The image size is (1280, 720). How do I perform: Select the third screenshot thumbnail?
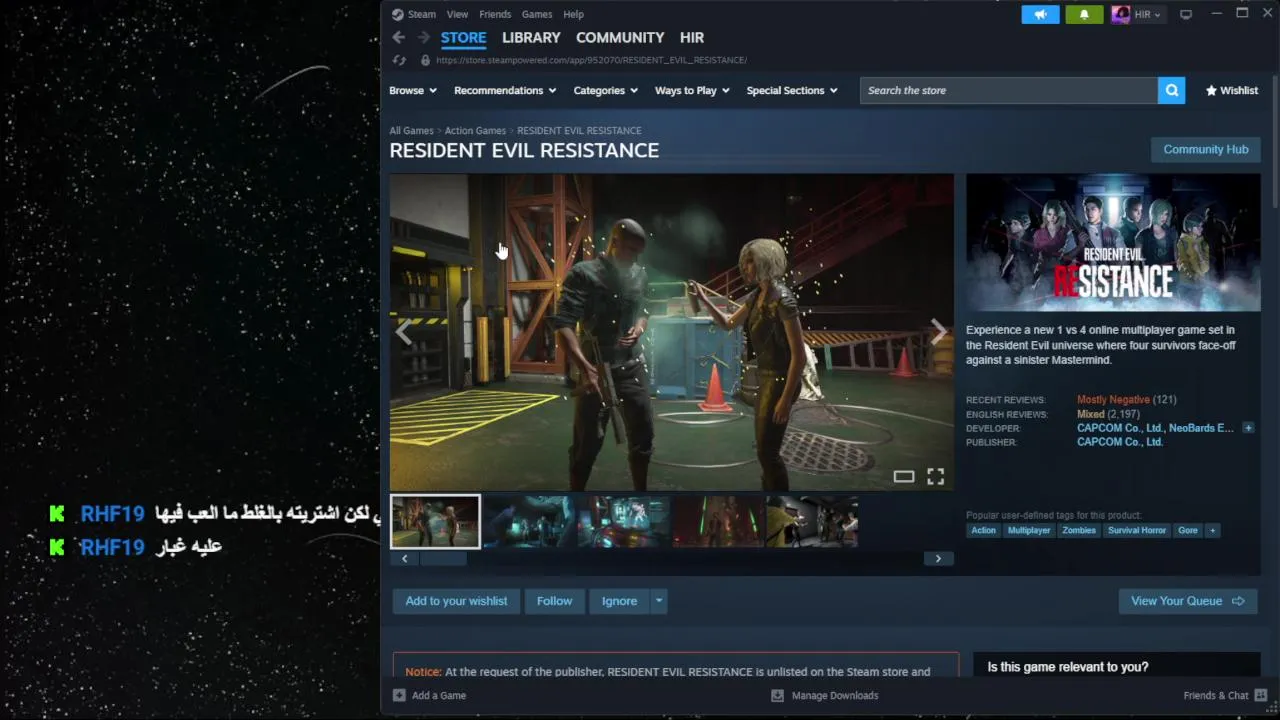point(623,522)
